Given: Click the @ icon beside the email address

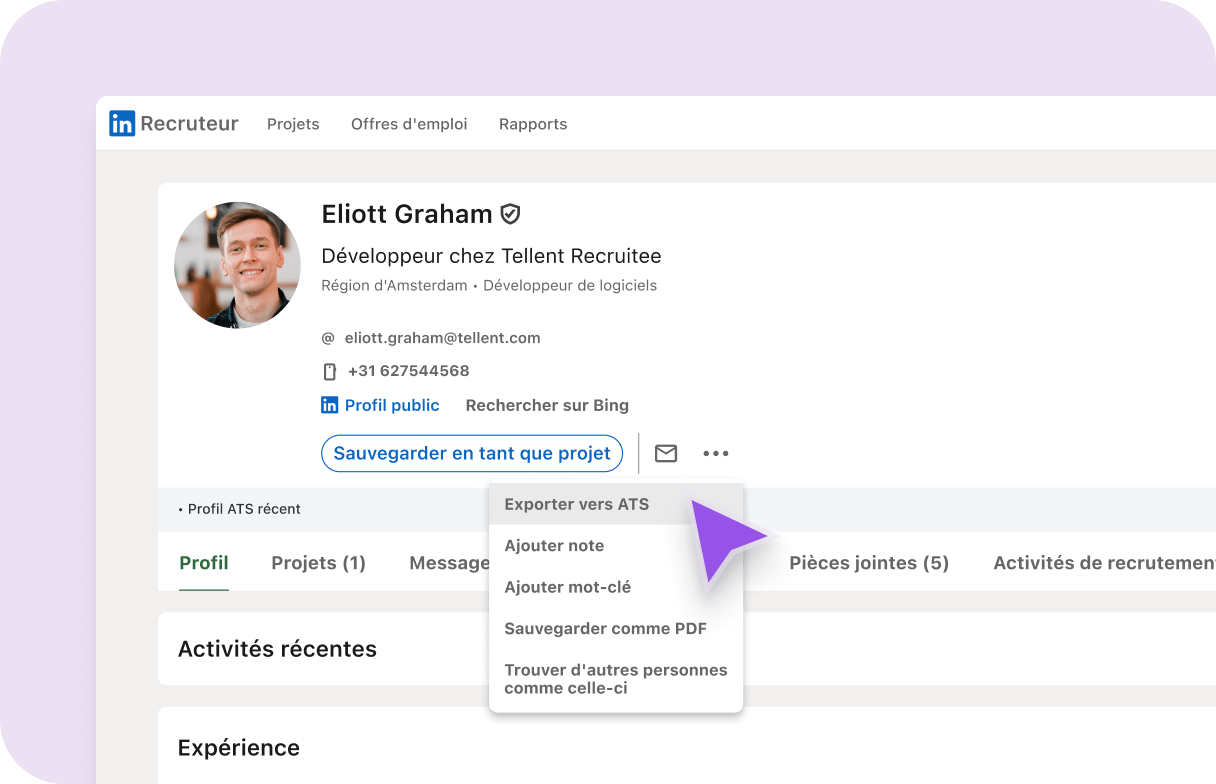Looking at the screenshot, I should pyautogui.click(x=329, y=338).
